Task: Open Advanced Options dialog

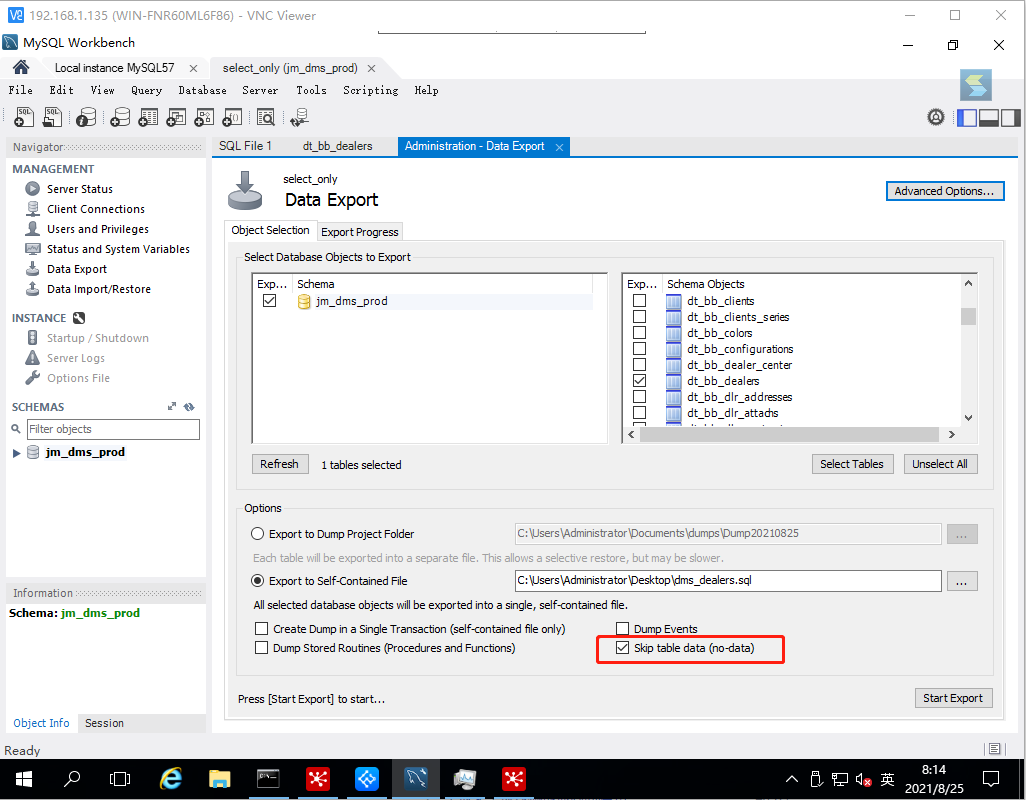Action: 945,191
